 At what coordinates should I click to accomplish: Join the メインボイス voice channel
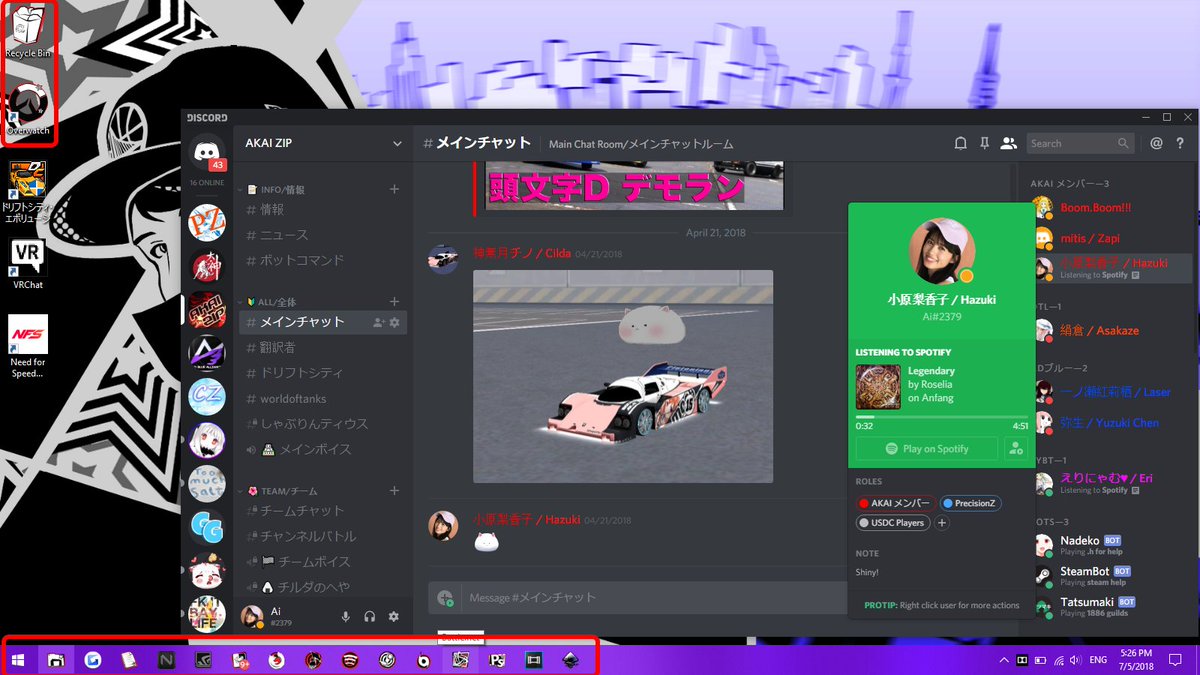(x=323, y=449)
